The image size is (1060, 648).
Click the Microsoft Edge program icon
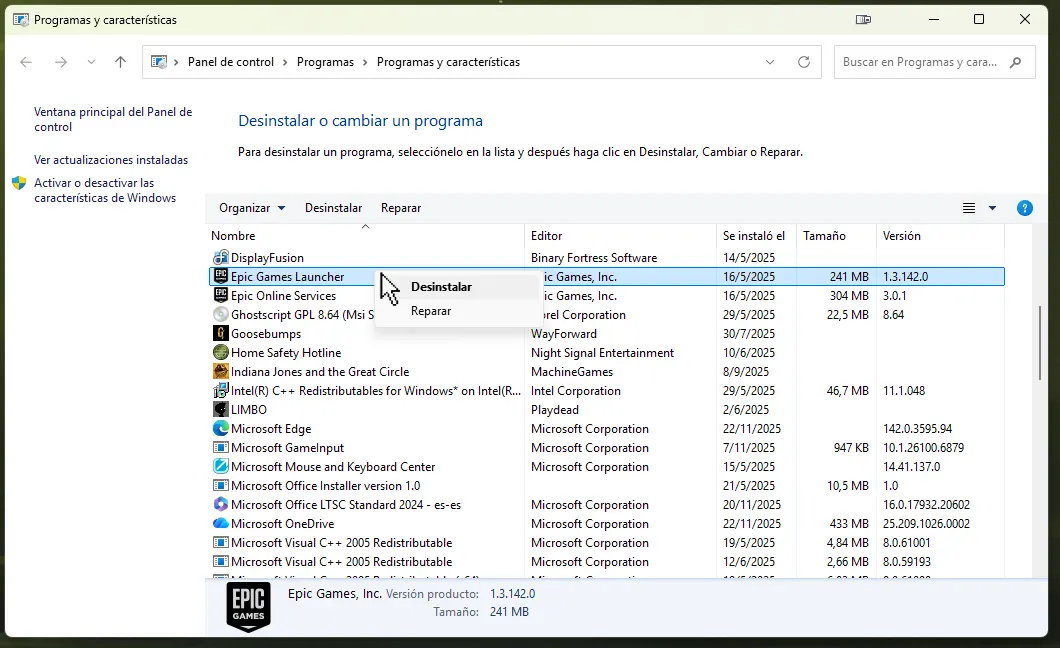click(221, 428)
